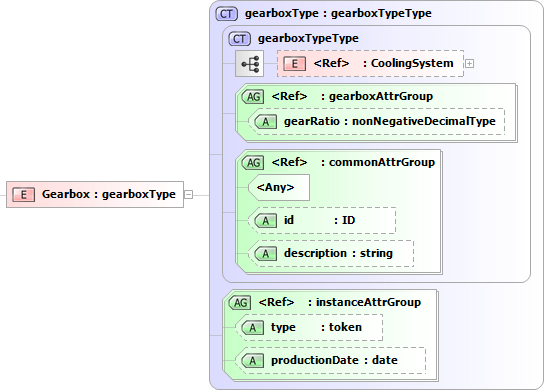Image resolution: width=544 pixels, height=390 pixels.
Task: Click the A icon of the productionDate attribute
Action: [253, 361]
